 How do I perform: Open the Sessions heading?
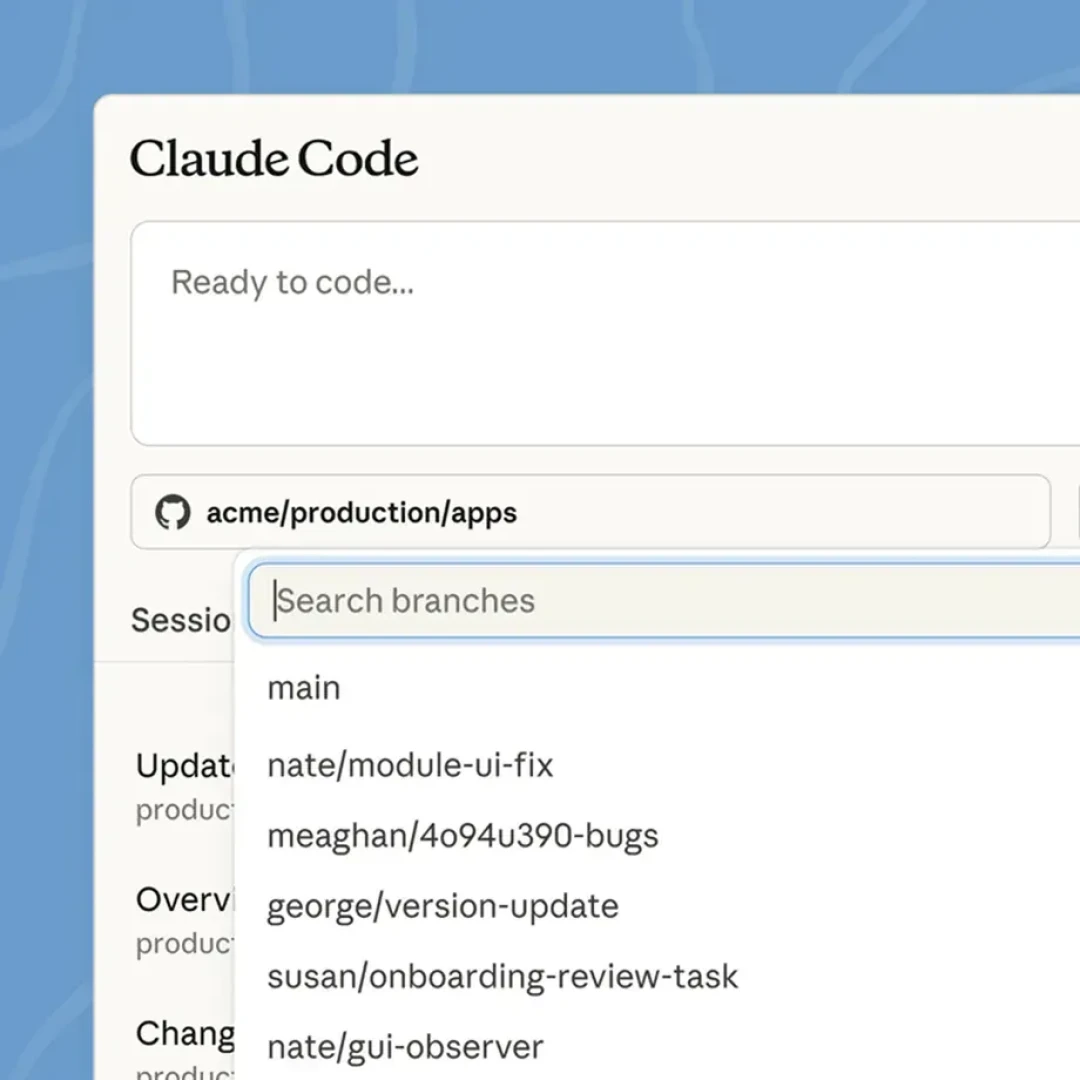(182, 620)
